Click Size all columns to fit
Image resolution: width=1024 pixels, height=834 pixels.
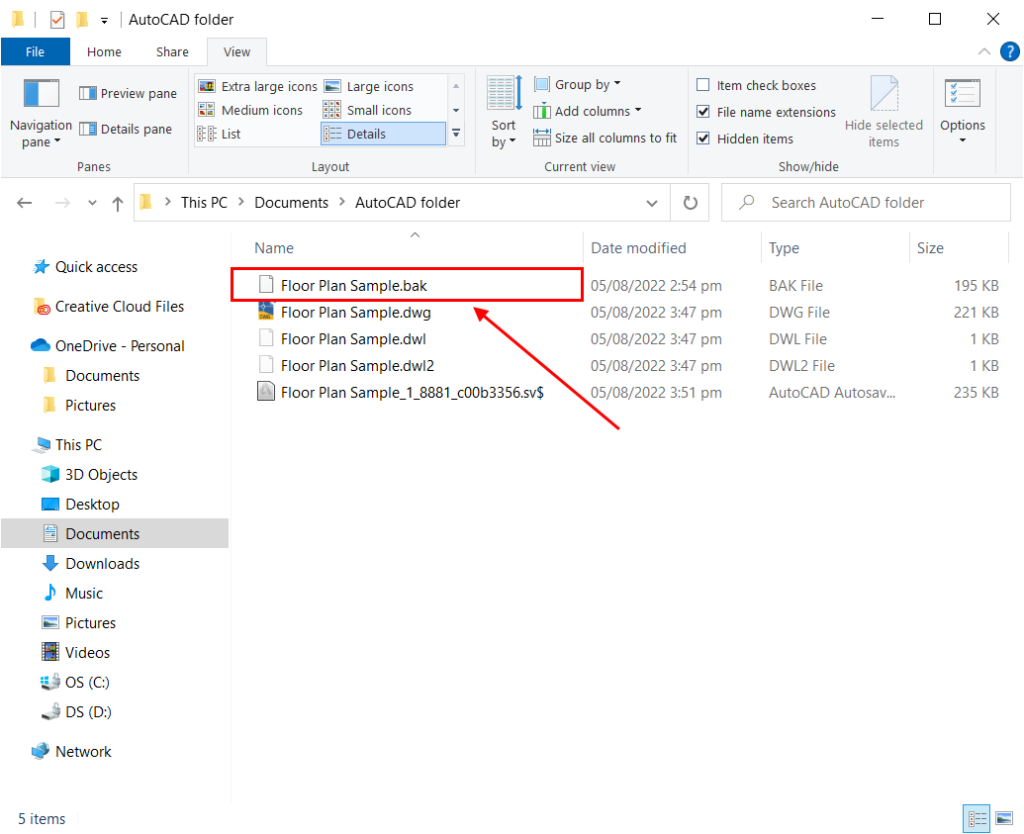tap(605, 138)
